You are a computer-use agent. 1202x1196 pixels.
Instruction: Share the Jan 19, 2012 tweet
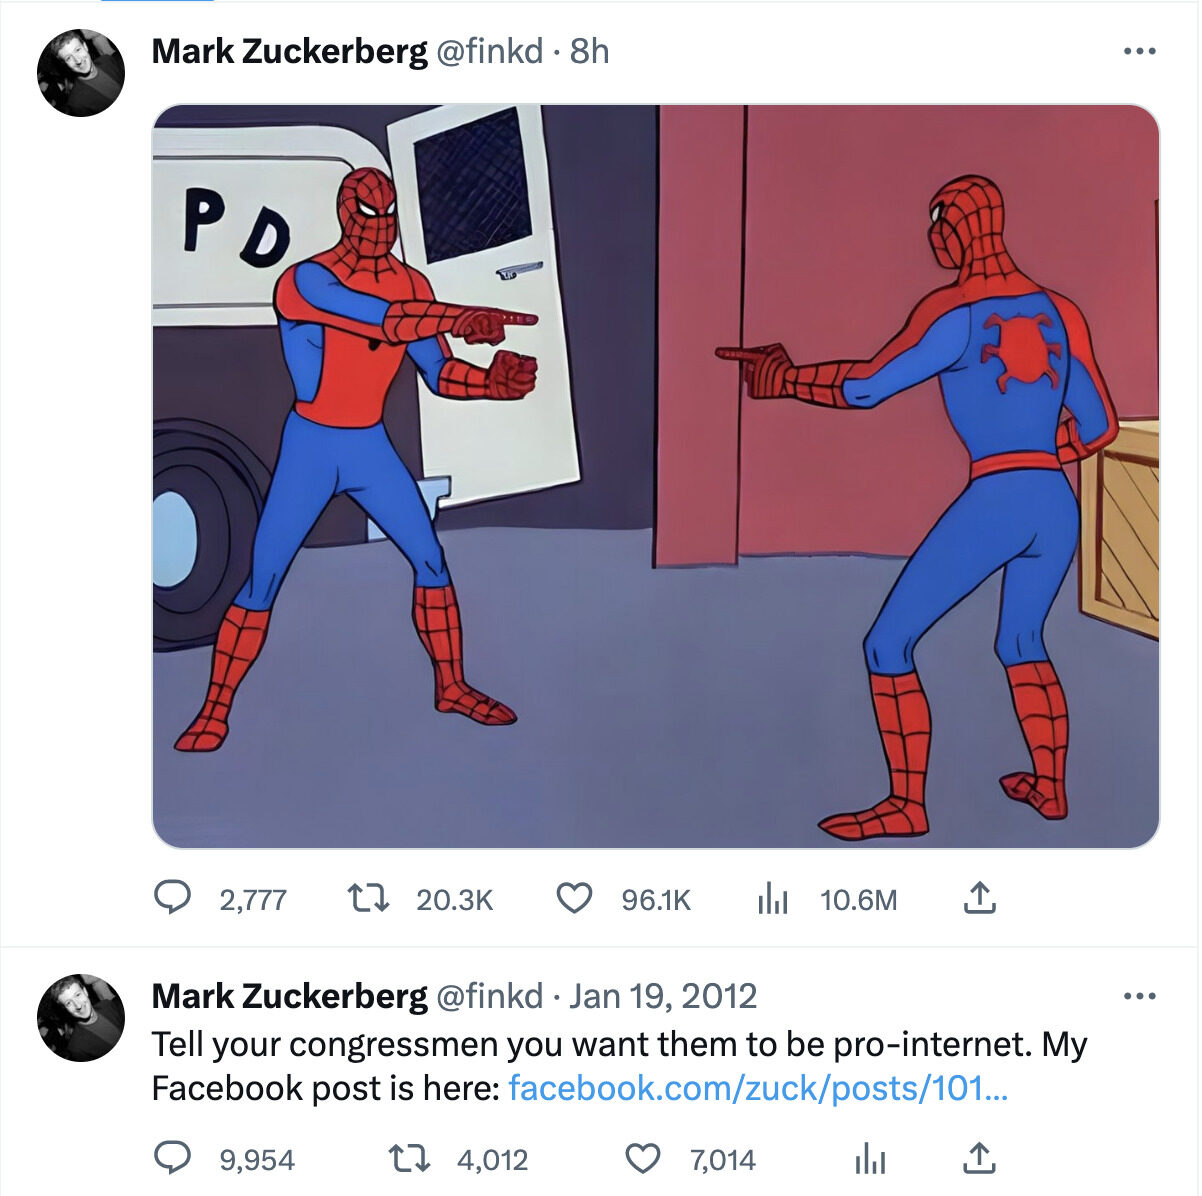[x=979, y=1158]
